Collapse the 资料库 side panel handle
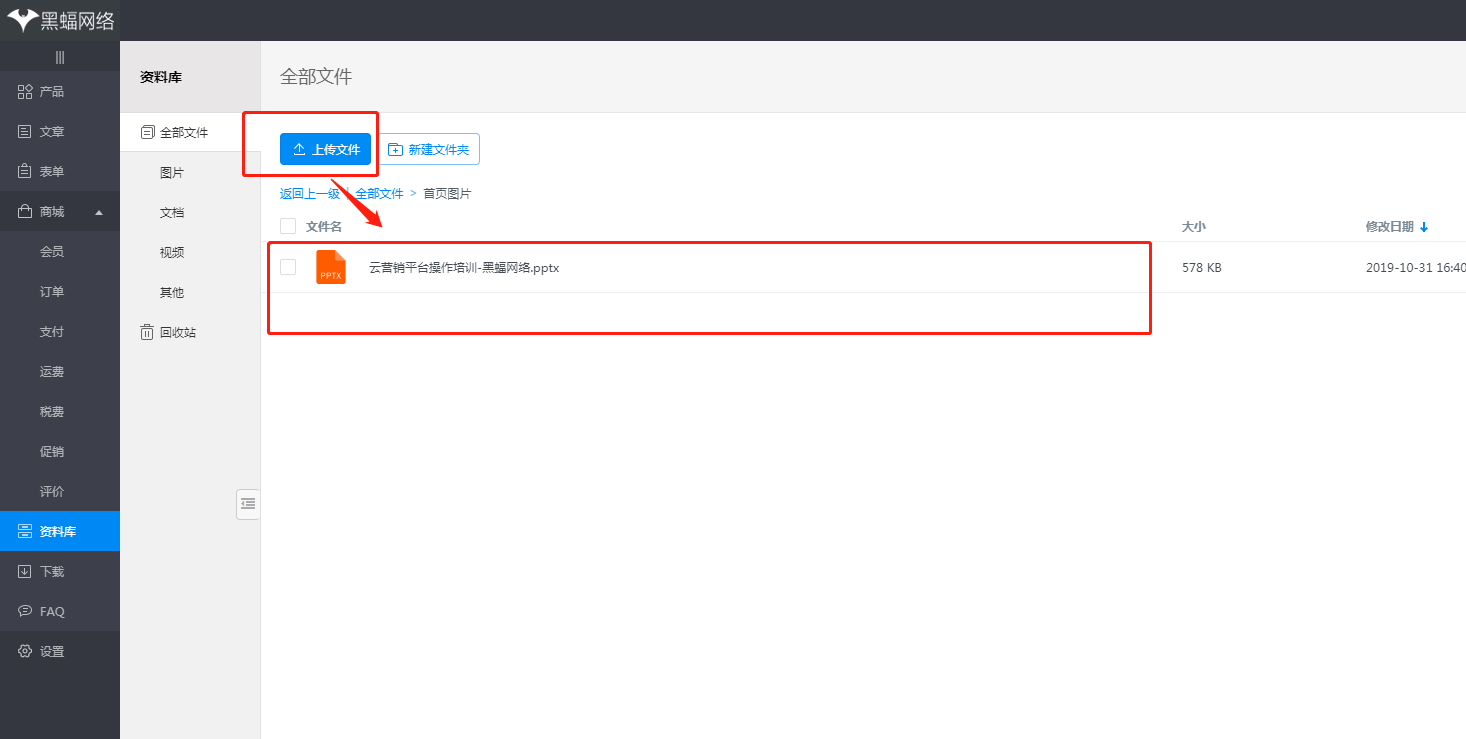The height and width of the screenshot is (739, 1466). pos(248,504)
